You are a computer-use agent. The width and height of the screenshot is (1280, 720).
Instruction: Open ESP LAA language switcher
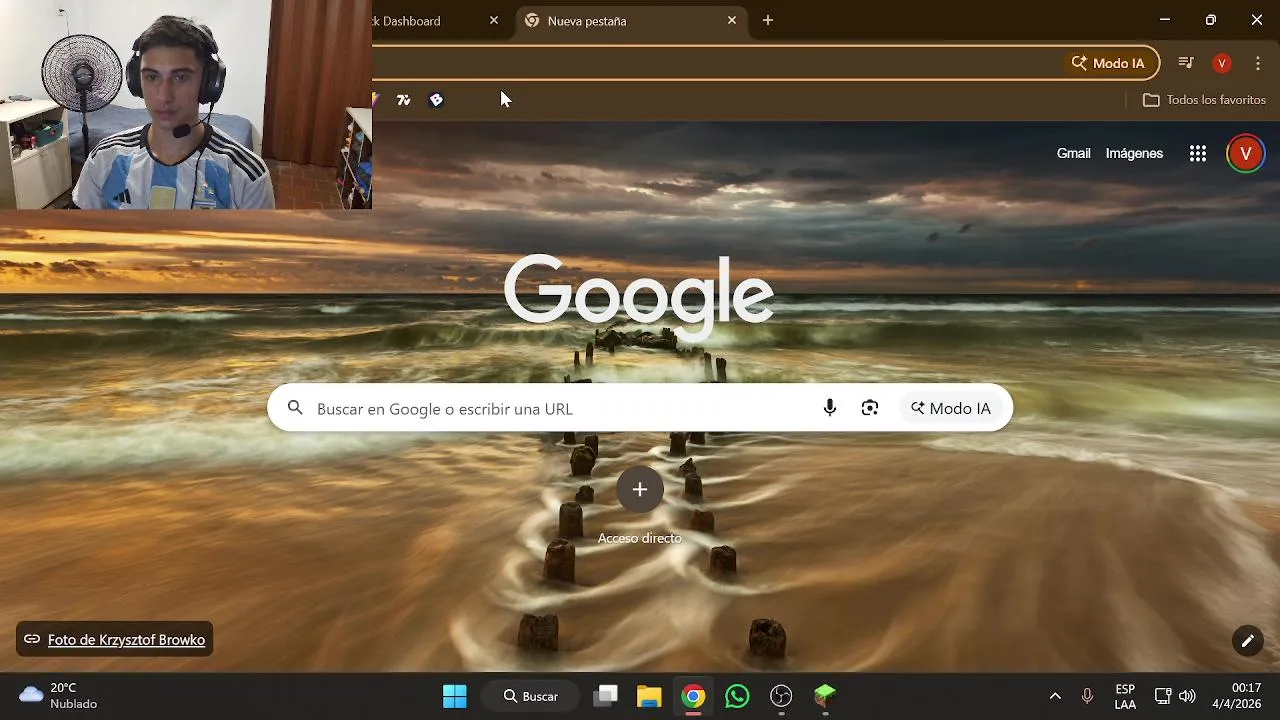1125,696
